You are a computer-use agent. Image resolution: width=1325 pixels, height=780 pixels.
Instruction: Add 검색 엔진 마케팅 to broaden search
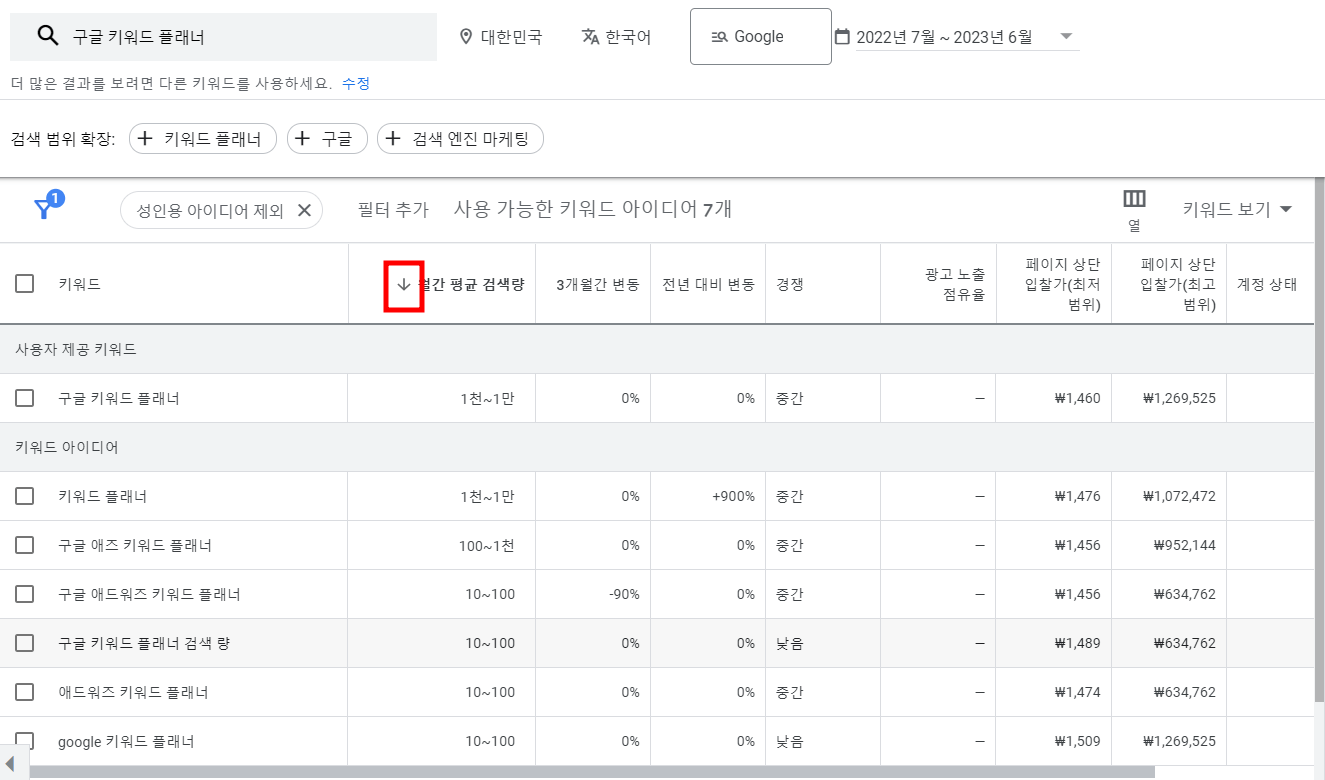tap(460, 139)
